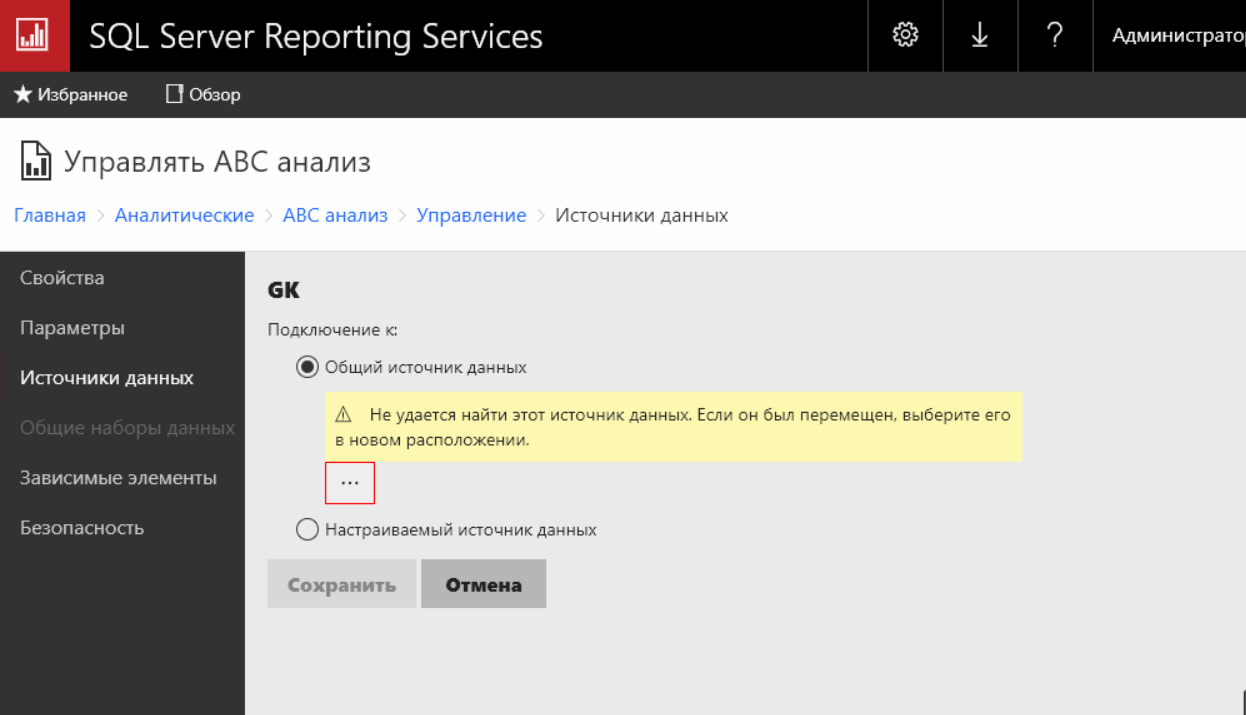Open help with the question mark icon

point(1055,35)
